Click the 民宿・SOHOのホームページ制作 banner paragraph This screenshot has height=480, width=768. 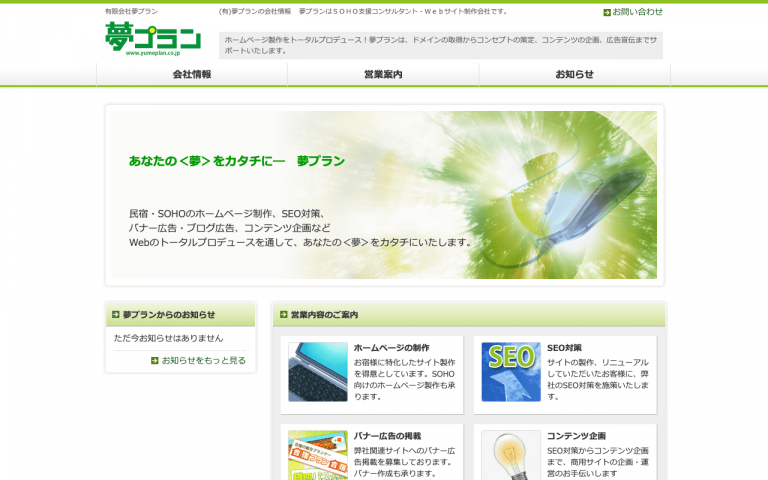[x=300, y=228]
